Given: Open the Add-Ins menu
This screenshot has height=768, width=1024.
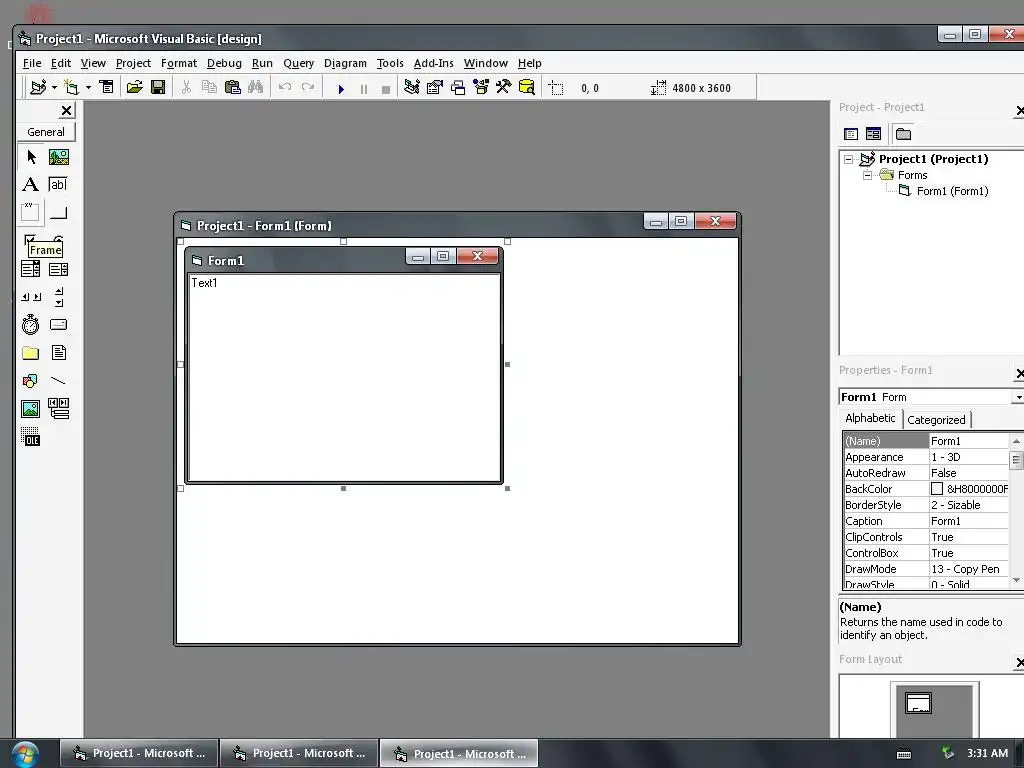Looking at the screenshot, I should pos(434,63).
